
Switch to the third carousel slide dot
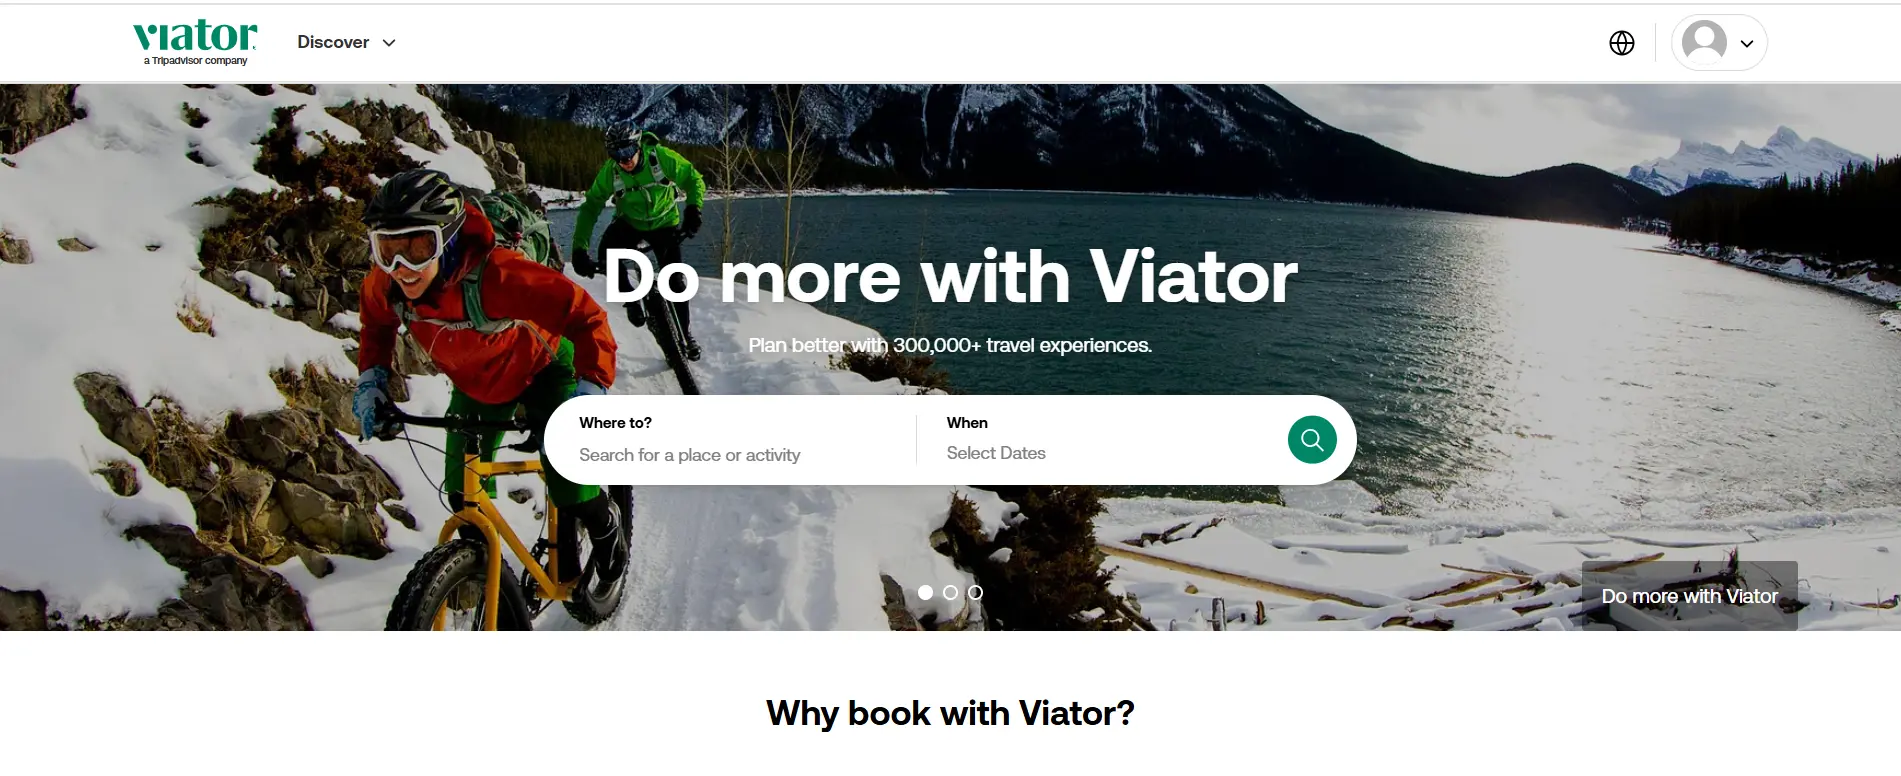(975, 593)
